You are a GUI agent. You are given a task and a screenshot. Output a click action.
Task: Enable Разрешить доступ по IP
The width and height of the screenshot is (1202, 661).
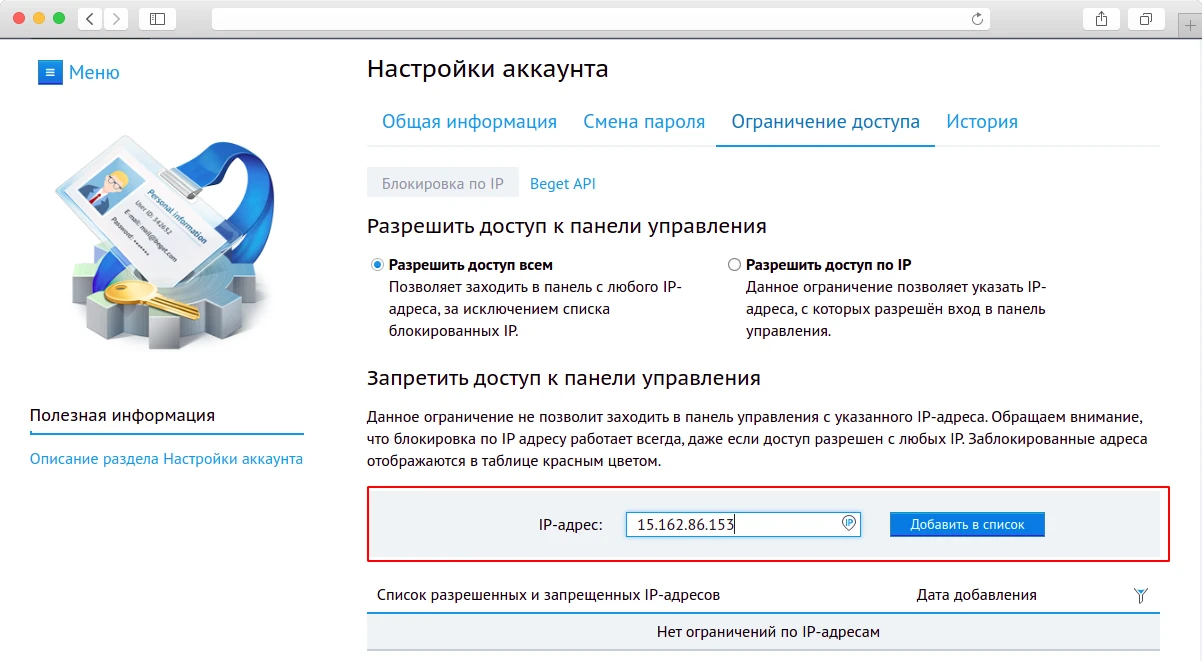click(x=734, y=264)
